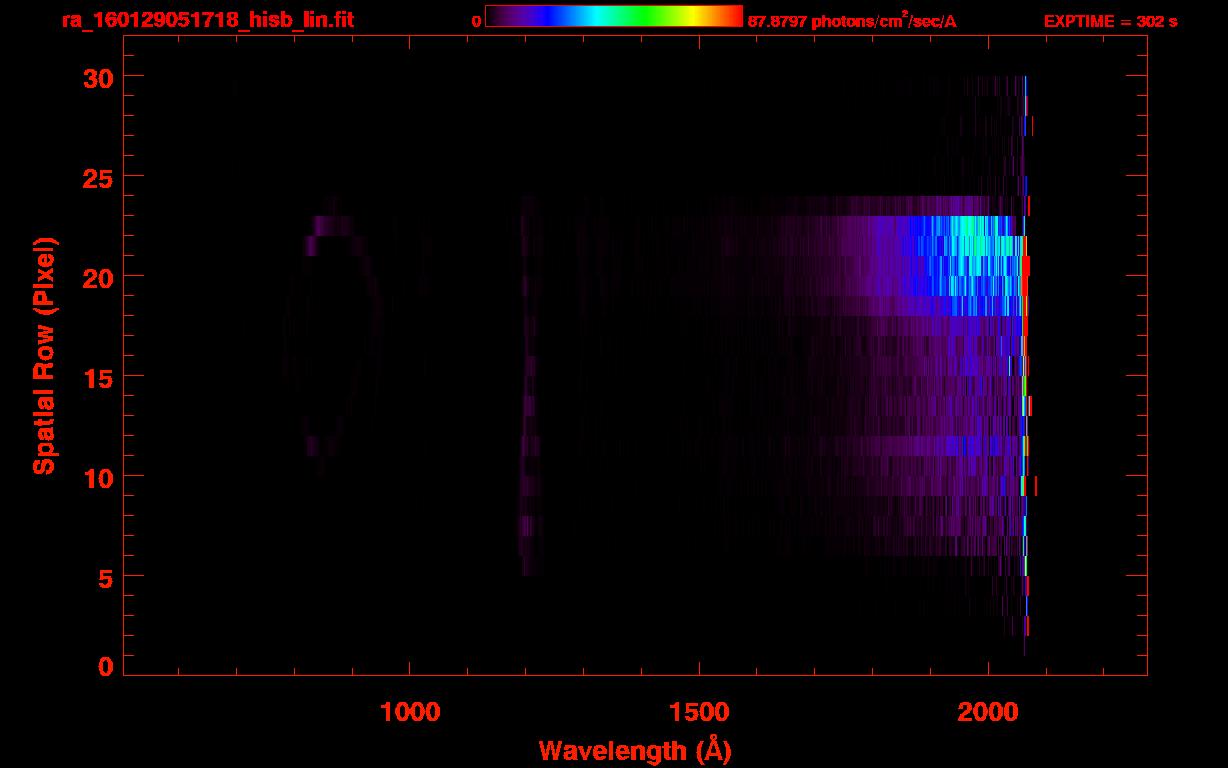Click the 2000 wavelength tick label
This screenshot has height=768, width=1228.
(988, 712)
